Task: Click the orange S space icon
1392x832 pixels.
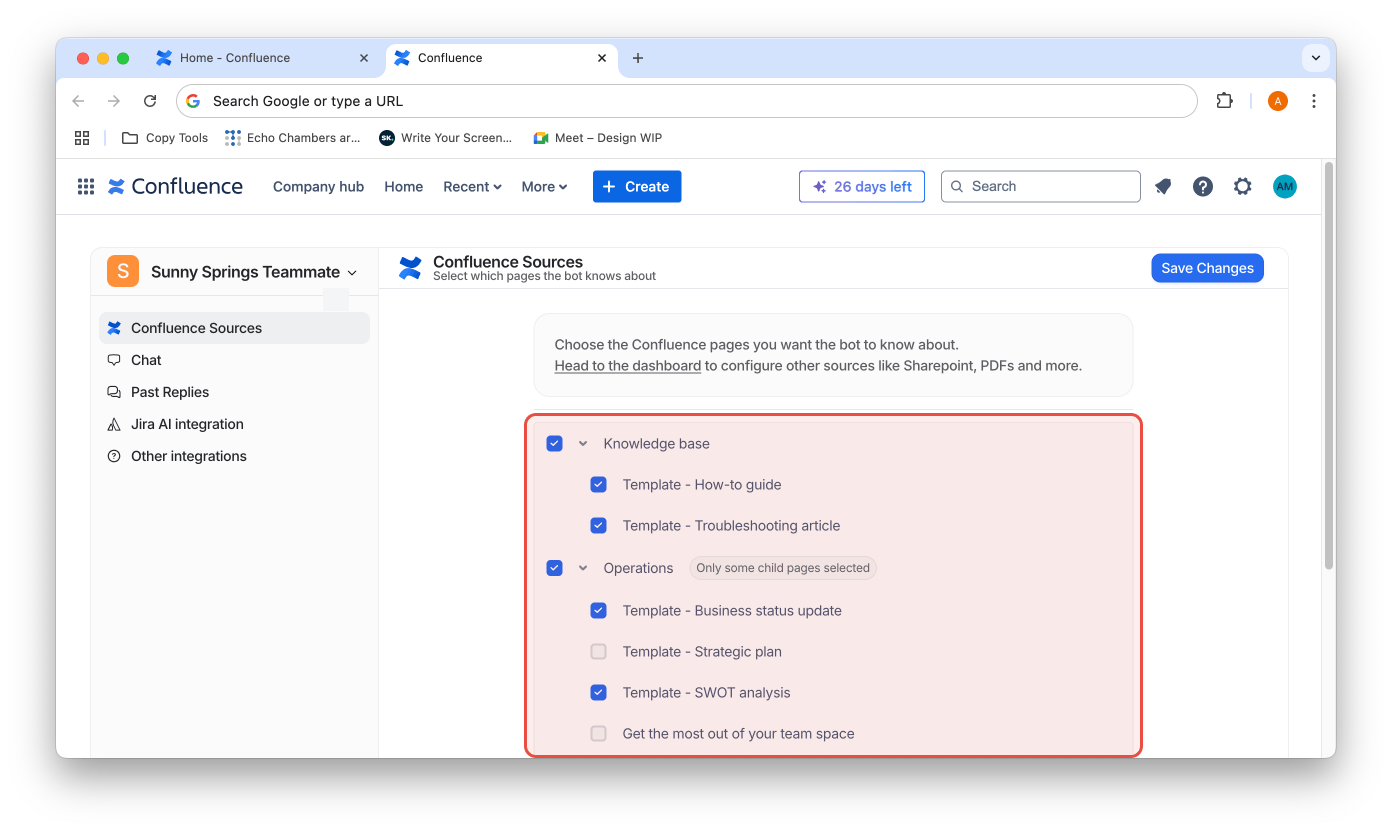Action: tap(123, 271)
